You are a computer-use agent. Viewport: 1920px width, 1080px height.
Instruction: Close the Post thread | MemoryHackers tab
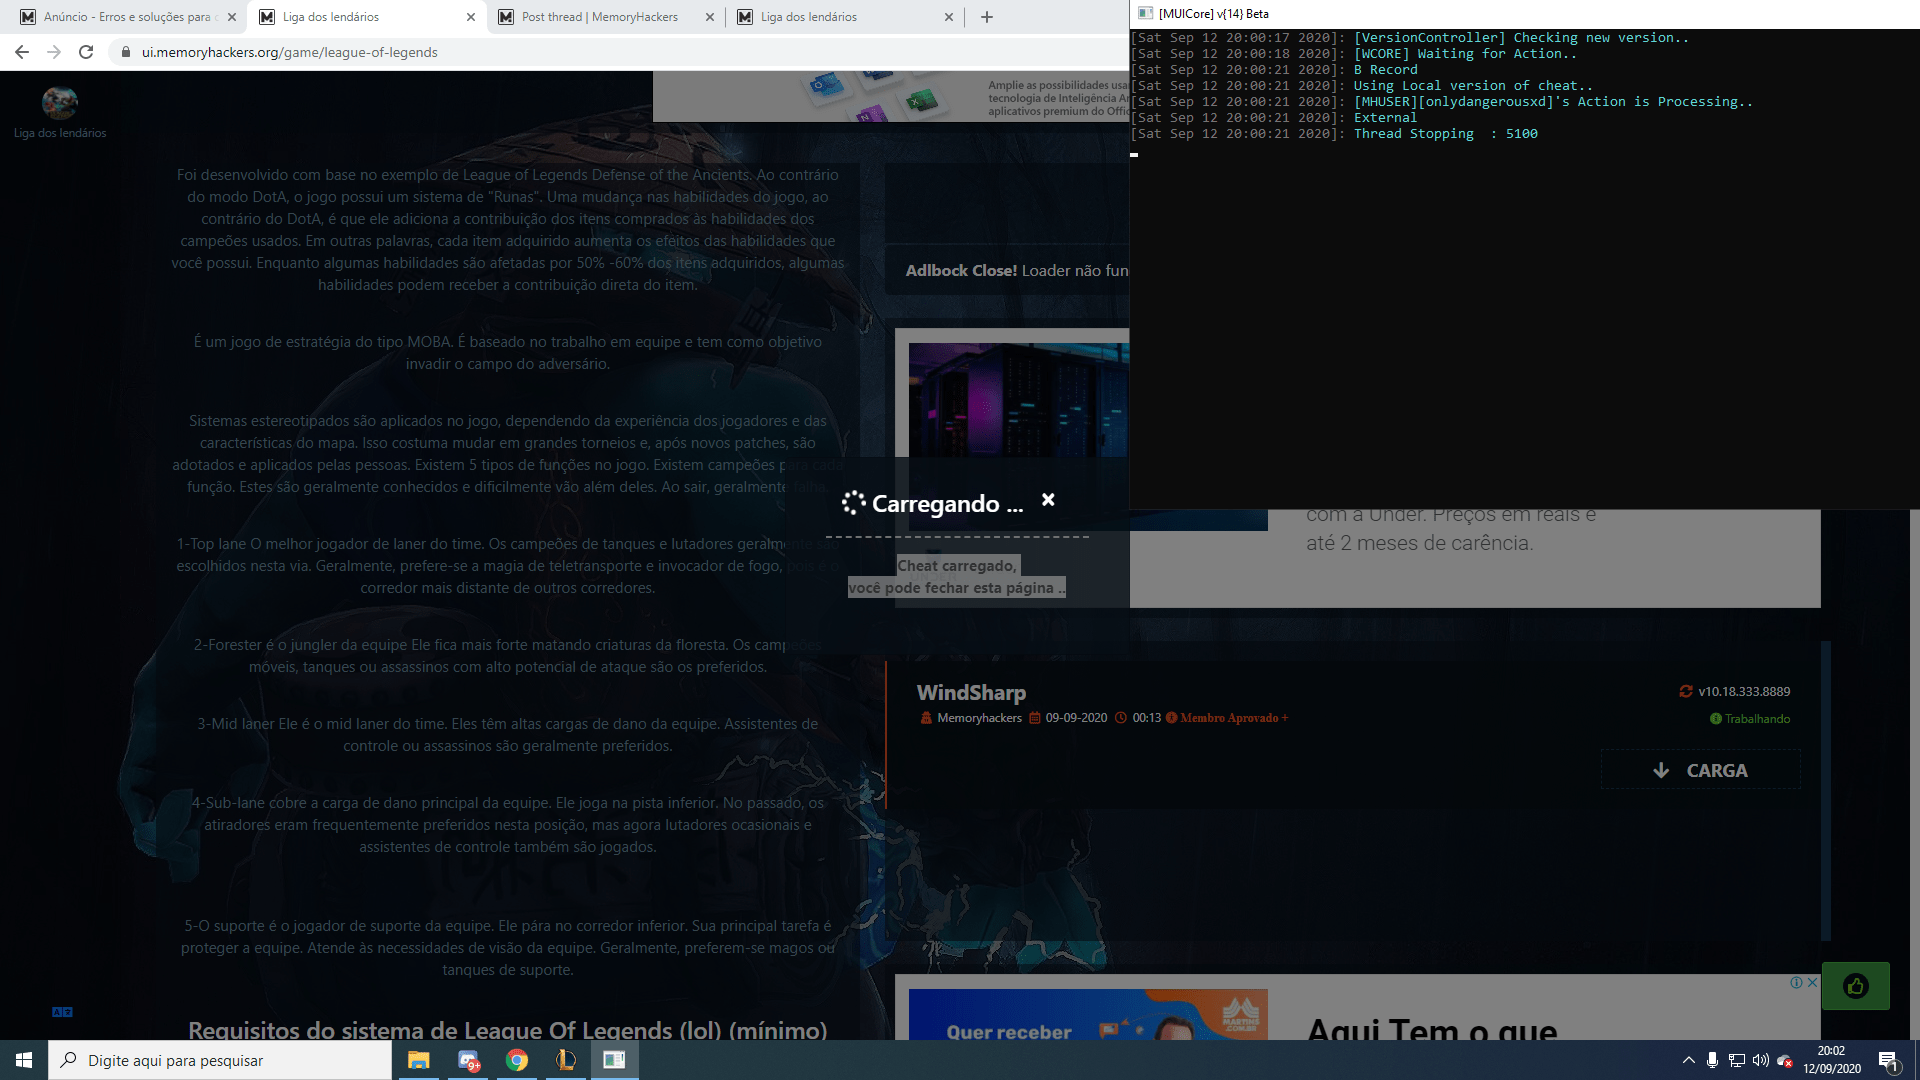(x=710, y=17)
